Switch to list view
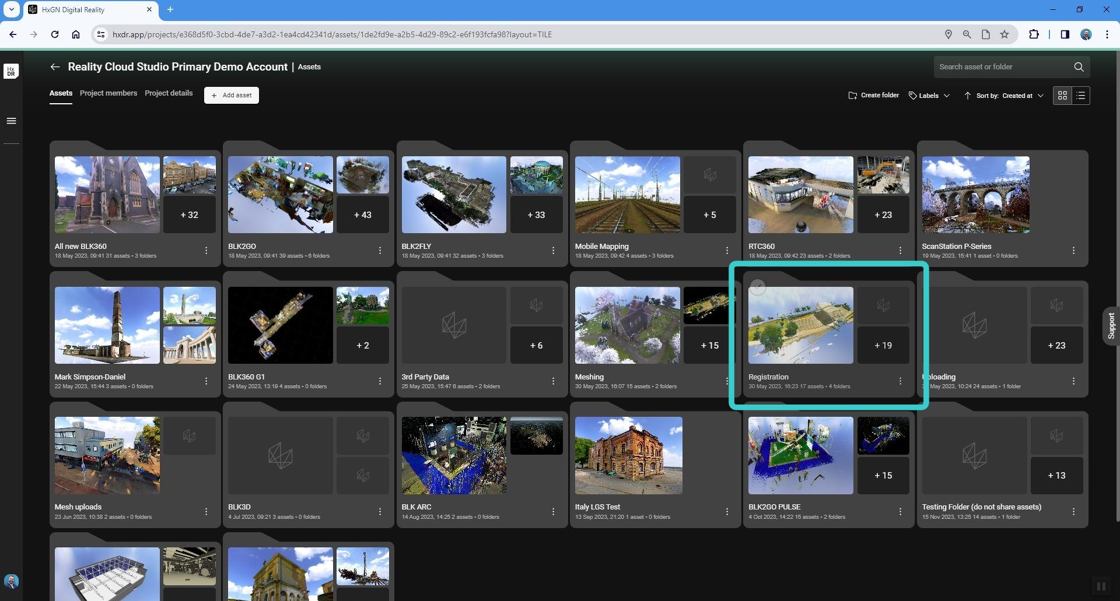The width and height of the screenshot is (1120, 601). pos(1081,95)
